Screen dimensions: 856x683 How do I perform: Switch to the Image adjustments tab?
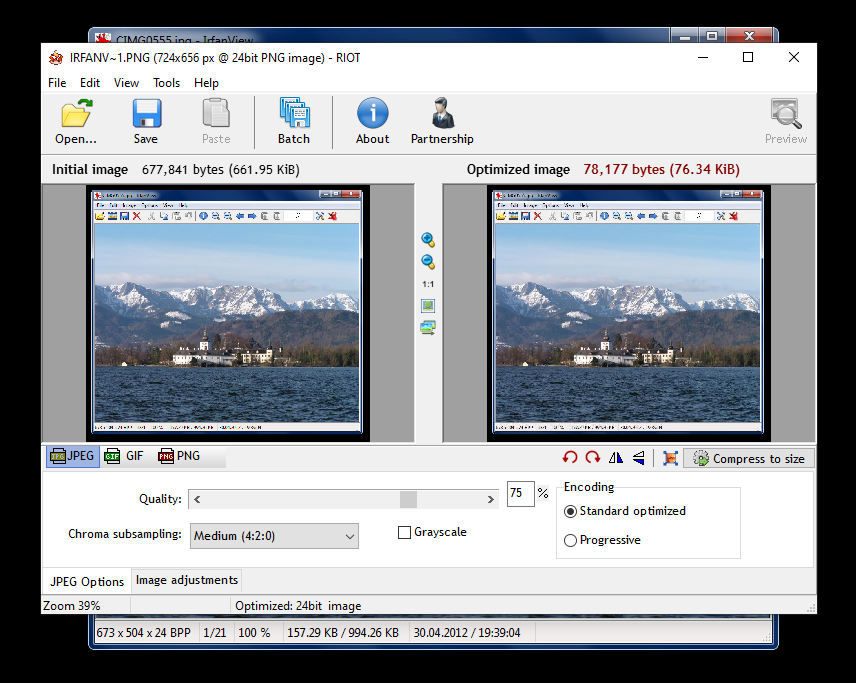tap(187, 580)
